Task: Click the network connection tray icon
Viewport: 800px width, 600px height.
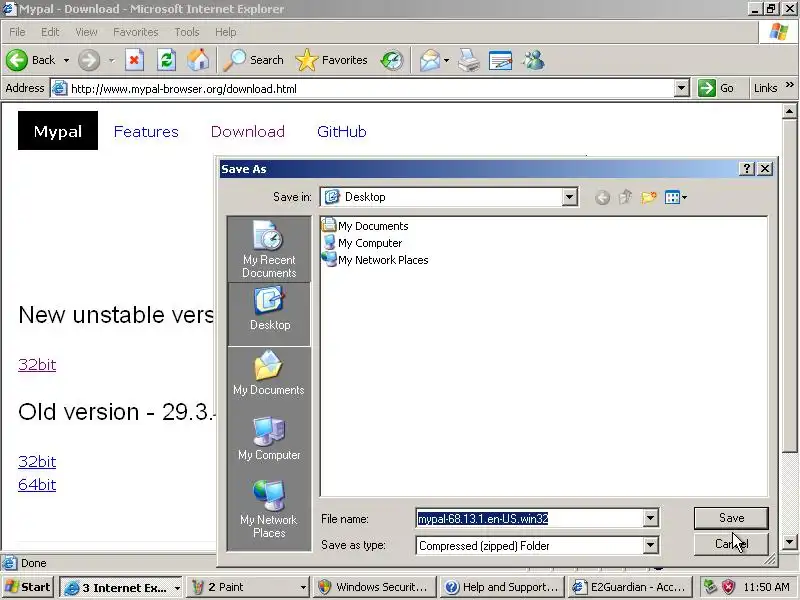Action: coord(710,587)
